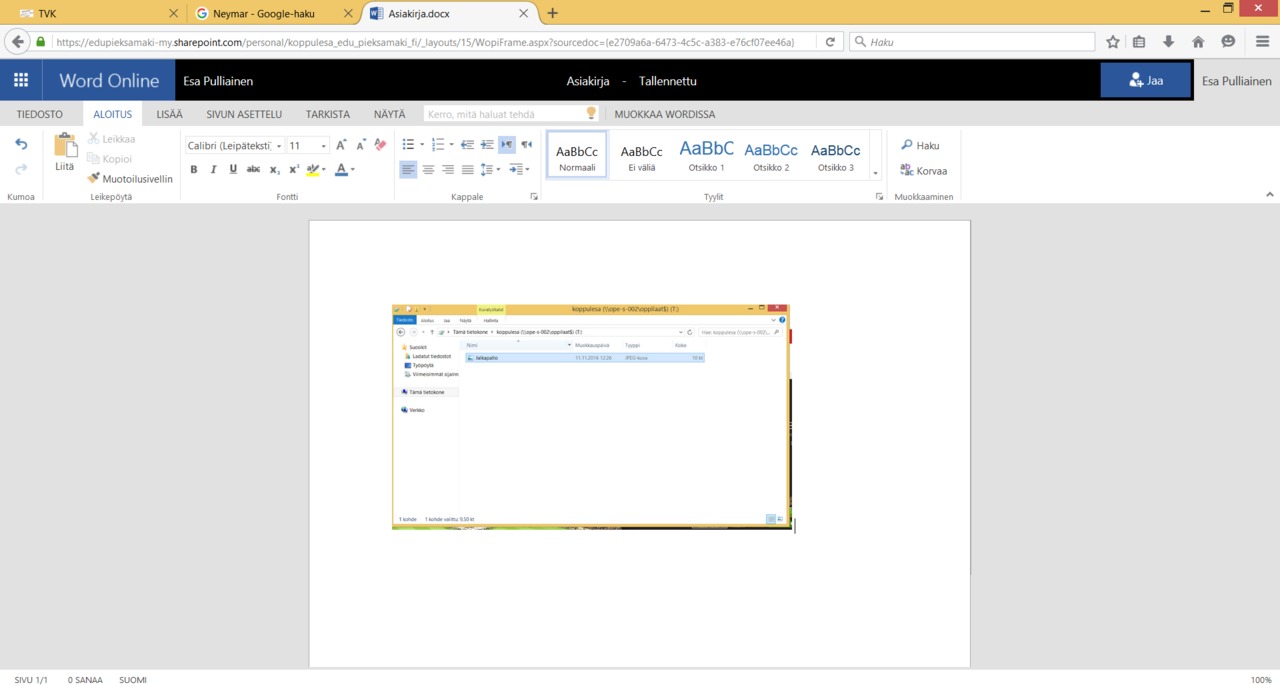Select the Muotoilusivellin format painter
This screenshot has width=1280, height=685.
click(130, 179)
